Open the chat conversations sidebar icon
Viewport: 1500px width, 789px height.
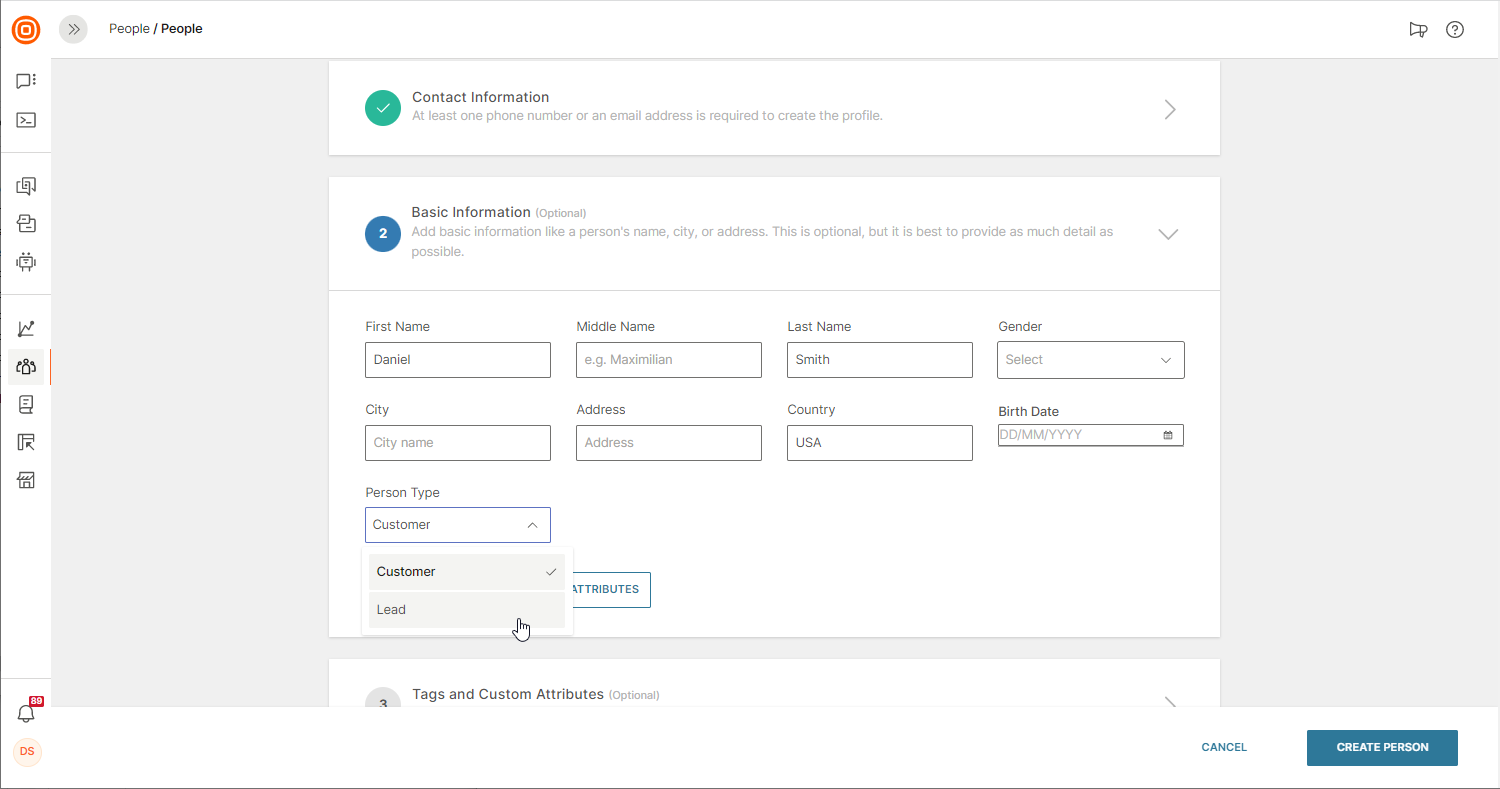tap(26, 81)
